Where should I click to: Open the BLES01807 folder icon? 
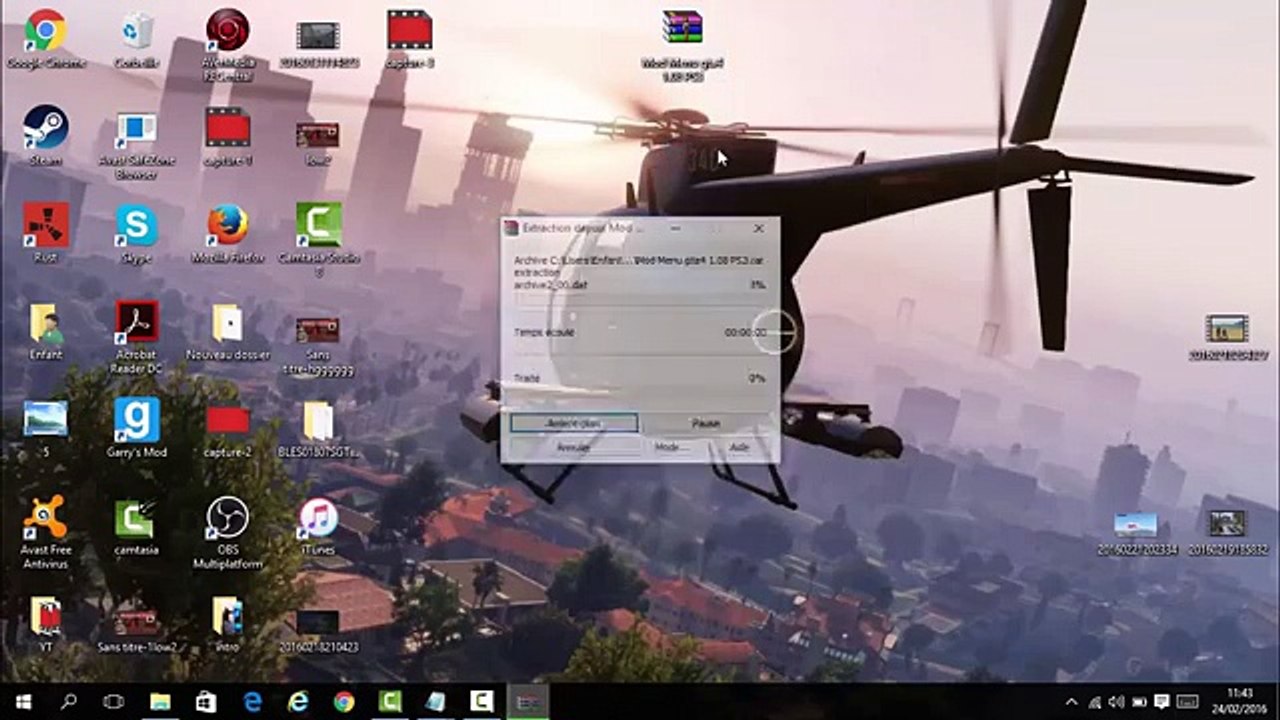click(x=318, y=429)
